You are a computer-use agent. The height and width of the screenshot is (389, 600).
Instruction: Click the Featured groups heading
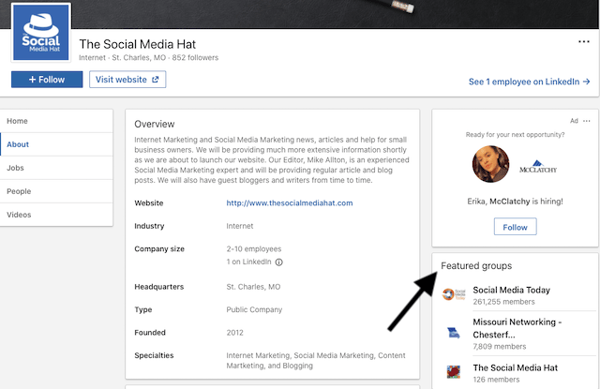pyautogui.click(x=476, y=266)
